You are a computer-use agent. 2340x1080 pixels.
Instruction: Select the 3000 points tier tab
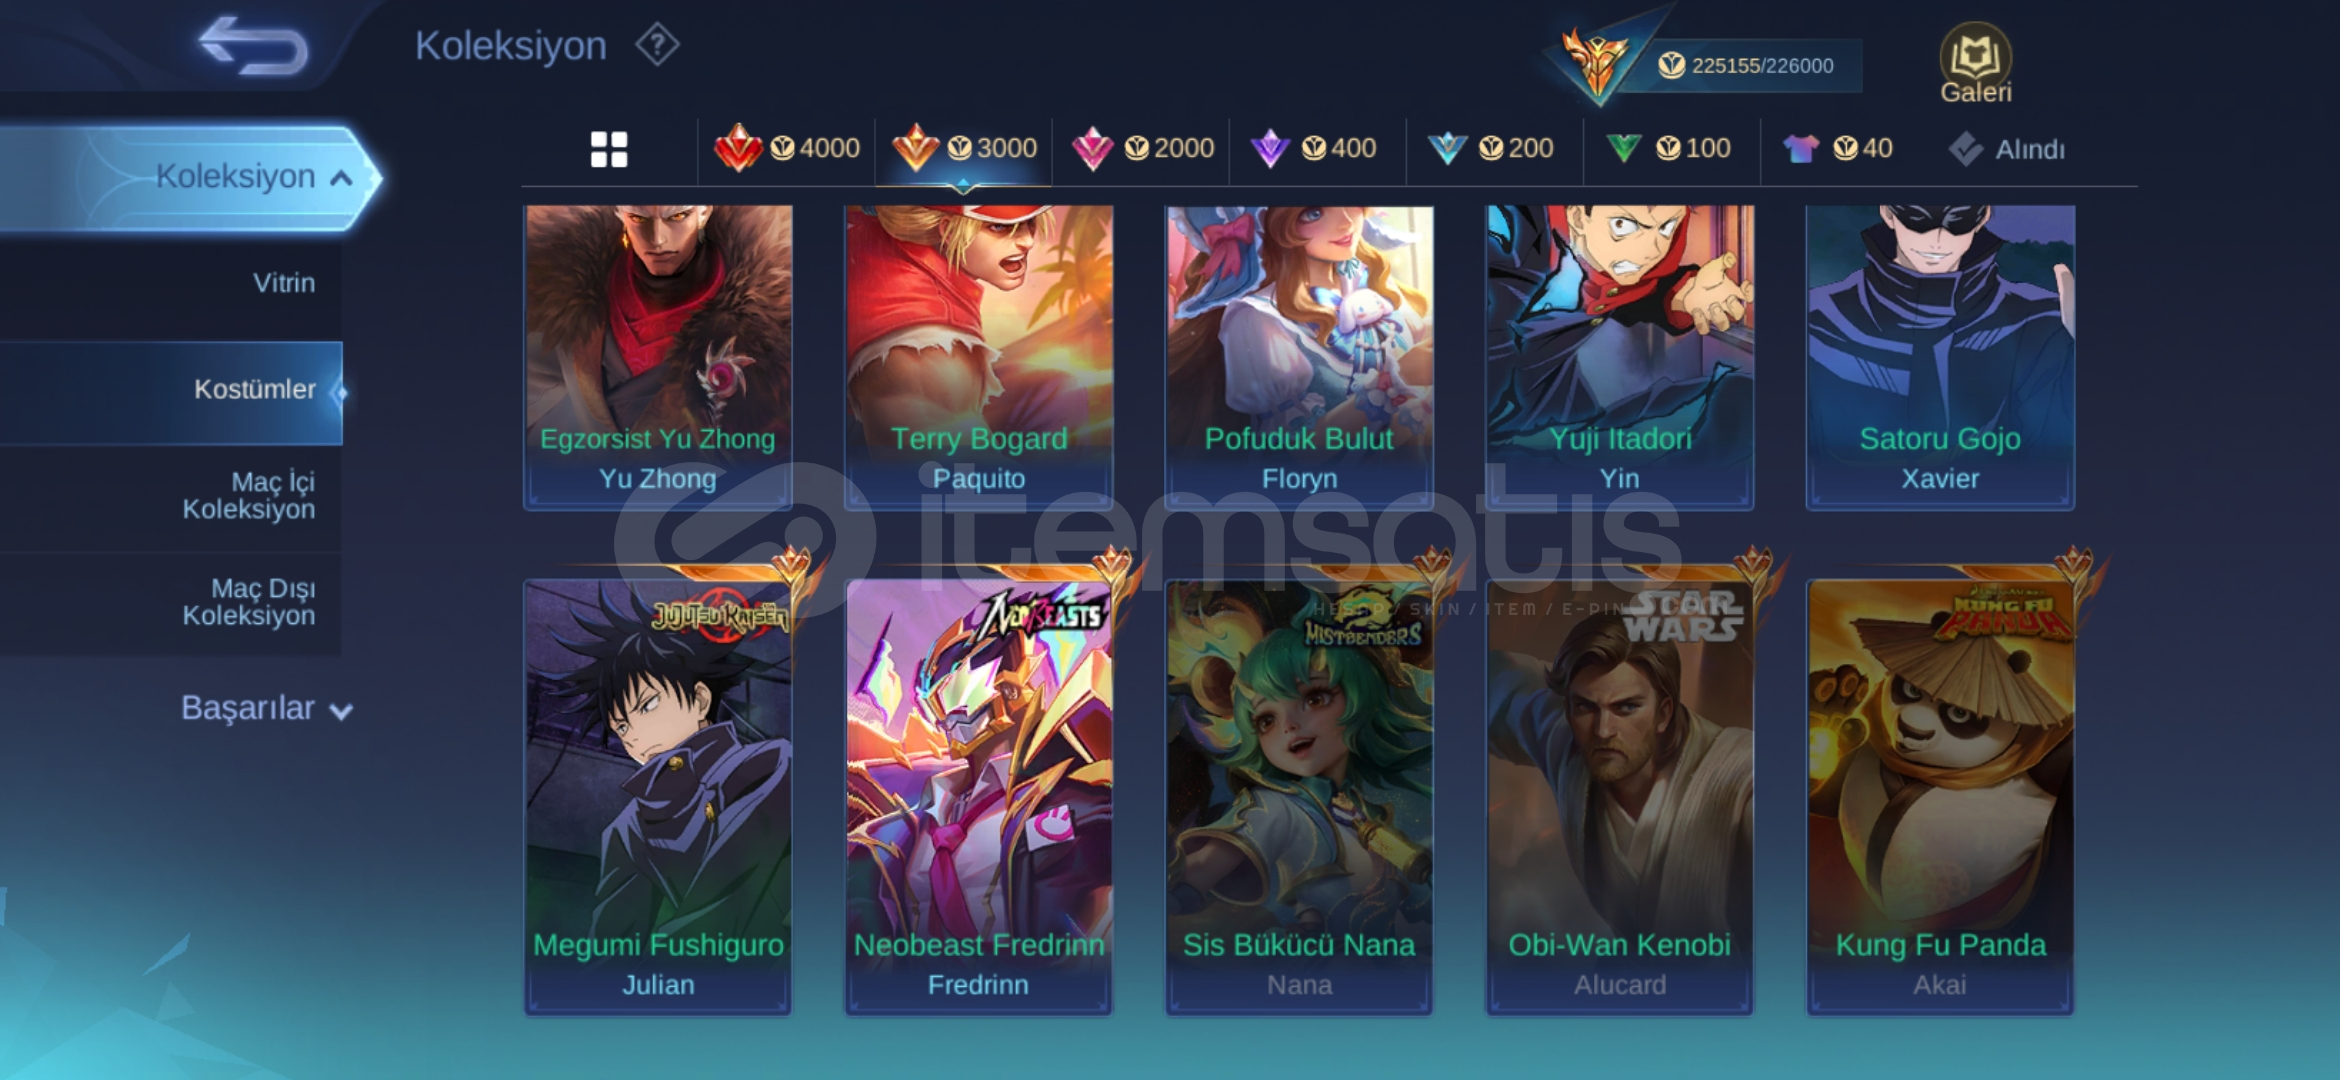pos(964,148)
